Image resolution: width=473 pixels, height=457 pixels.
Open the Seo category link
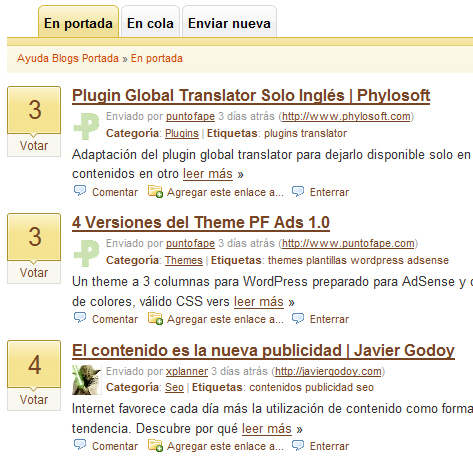point(174,387)
